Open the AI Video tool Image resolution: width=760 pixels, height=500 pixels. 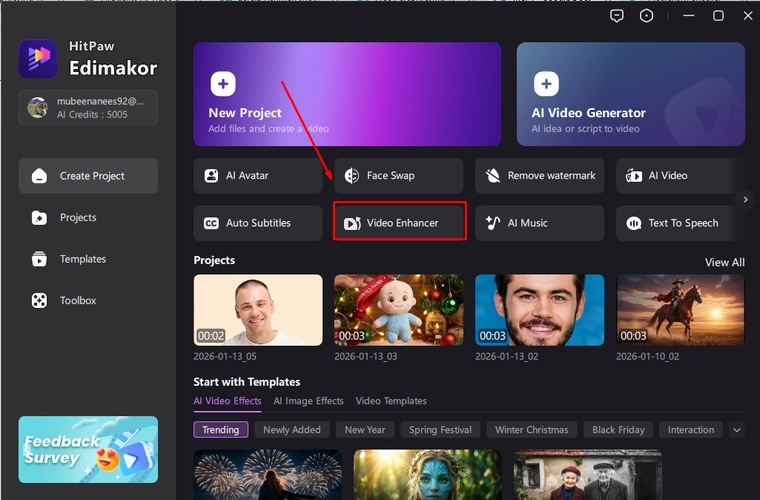click(680, 175)
